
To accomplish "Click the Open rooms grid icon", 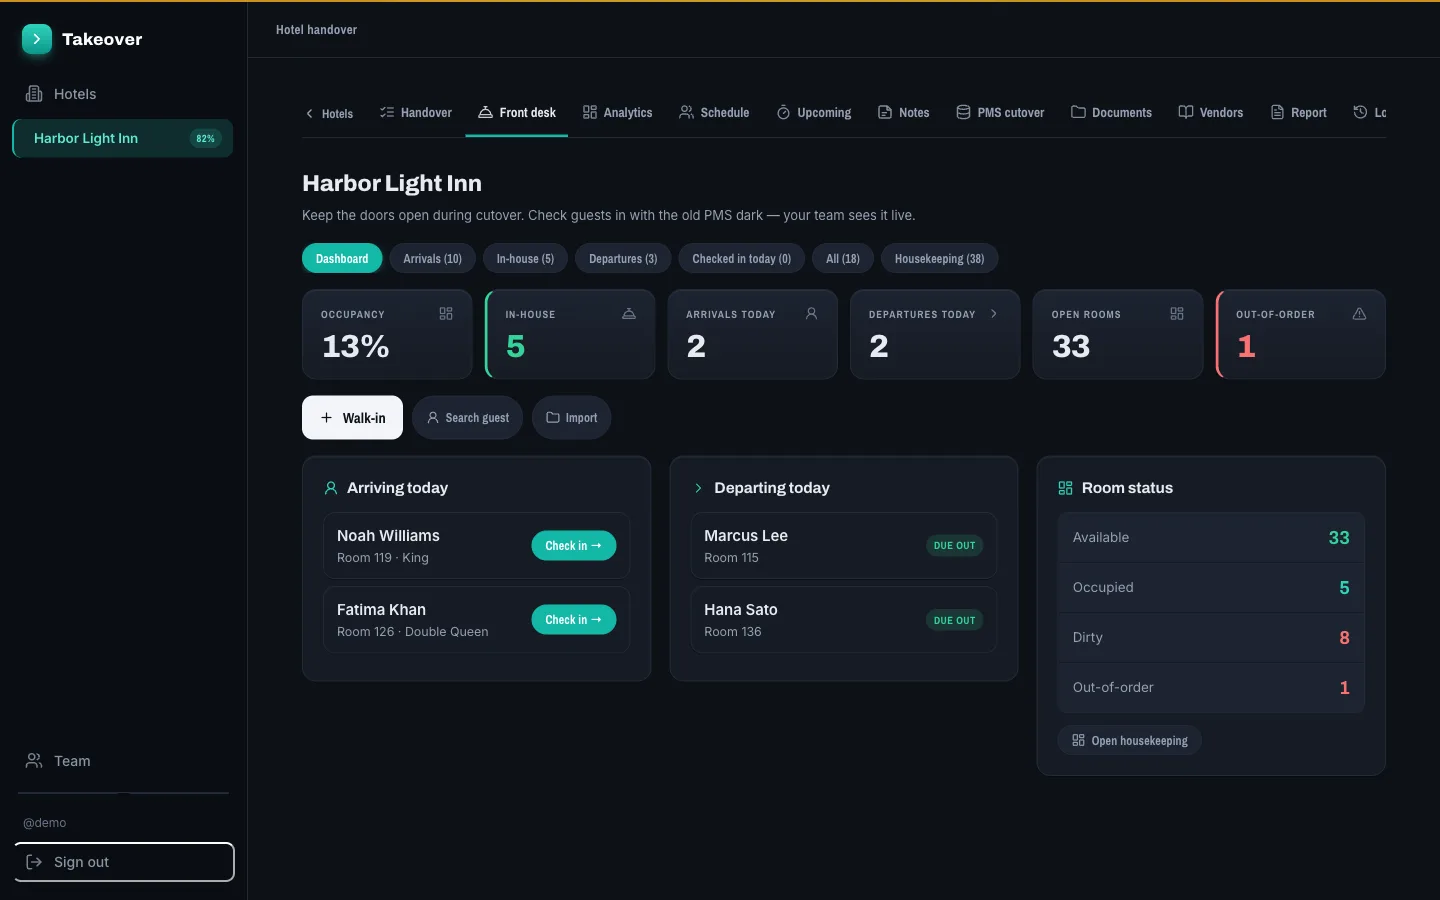I will 1177,314.
